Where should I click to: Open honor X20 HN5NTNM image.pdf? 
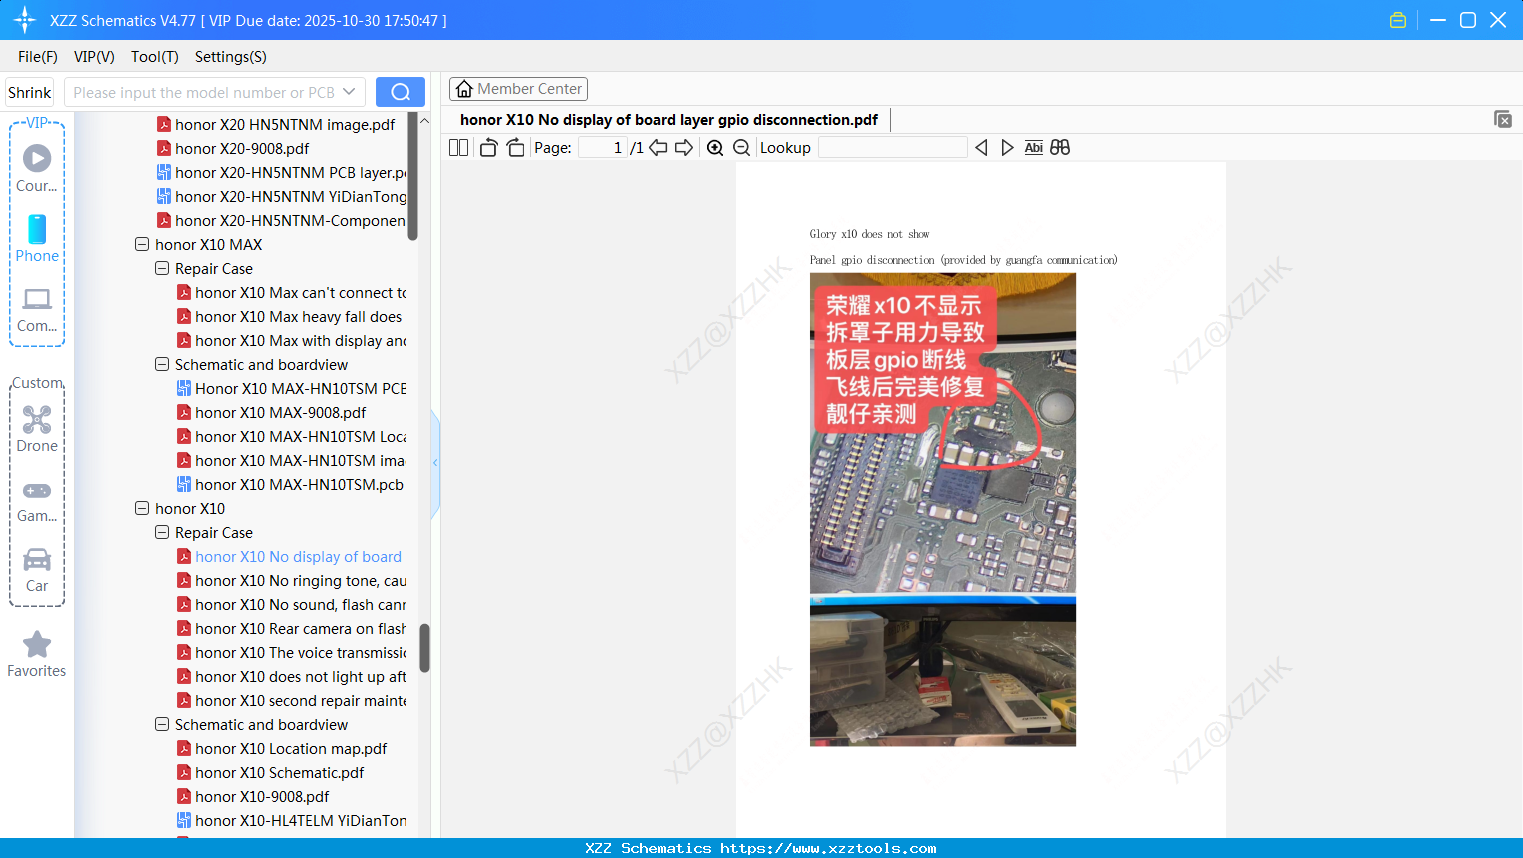tap(276, 124)
